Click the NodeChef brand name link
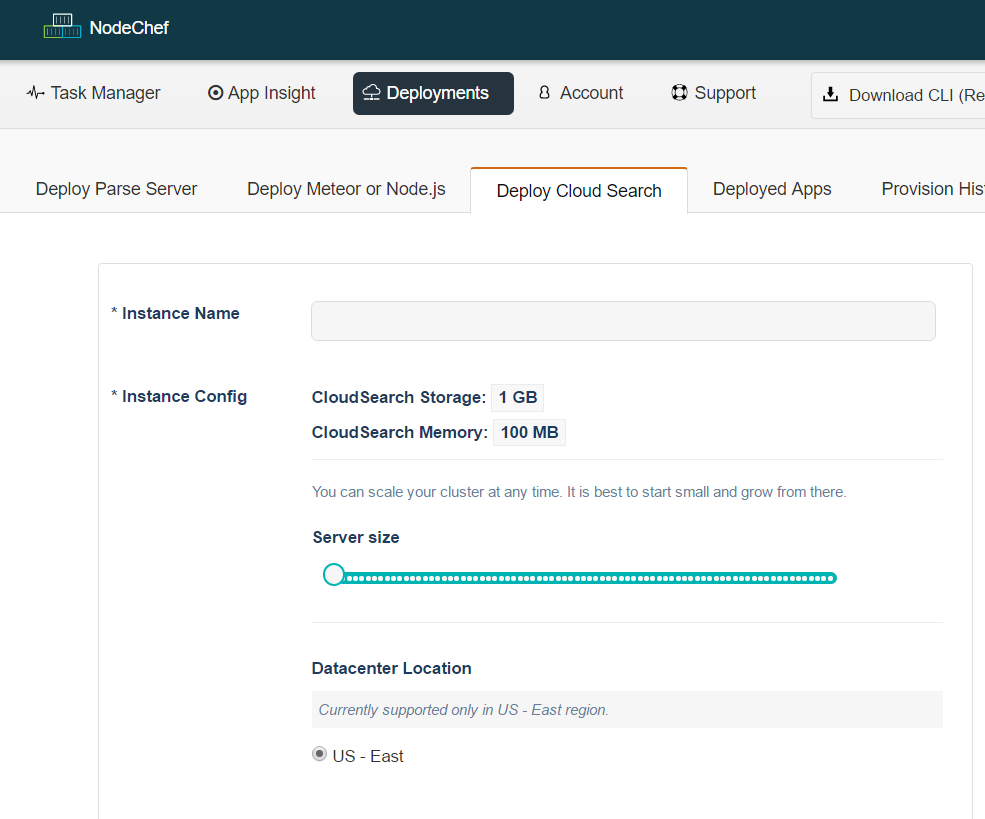This screenshot has width=985, height=819. click(129, 28)
